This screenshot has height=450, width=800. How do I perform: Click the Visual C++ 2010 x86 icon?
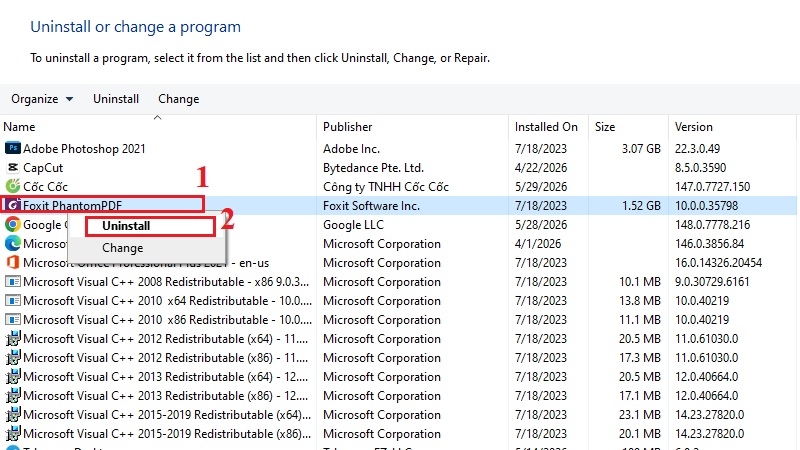coord(13,319)
